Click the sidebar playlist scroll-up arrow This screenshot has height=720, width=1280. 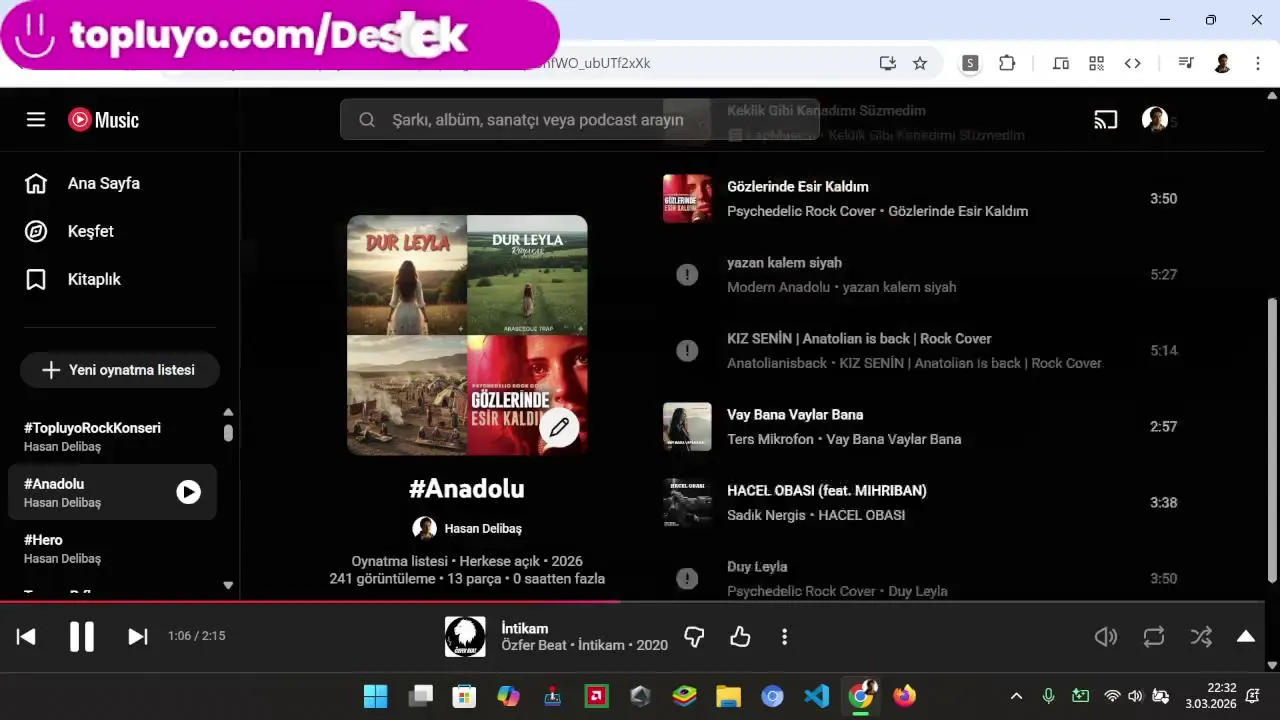pyautogui.click(x=228, y=412)
